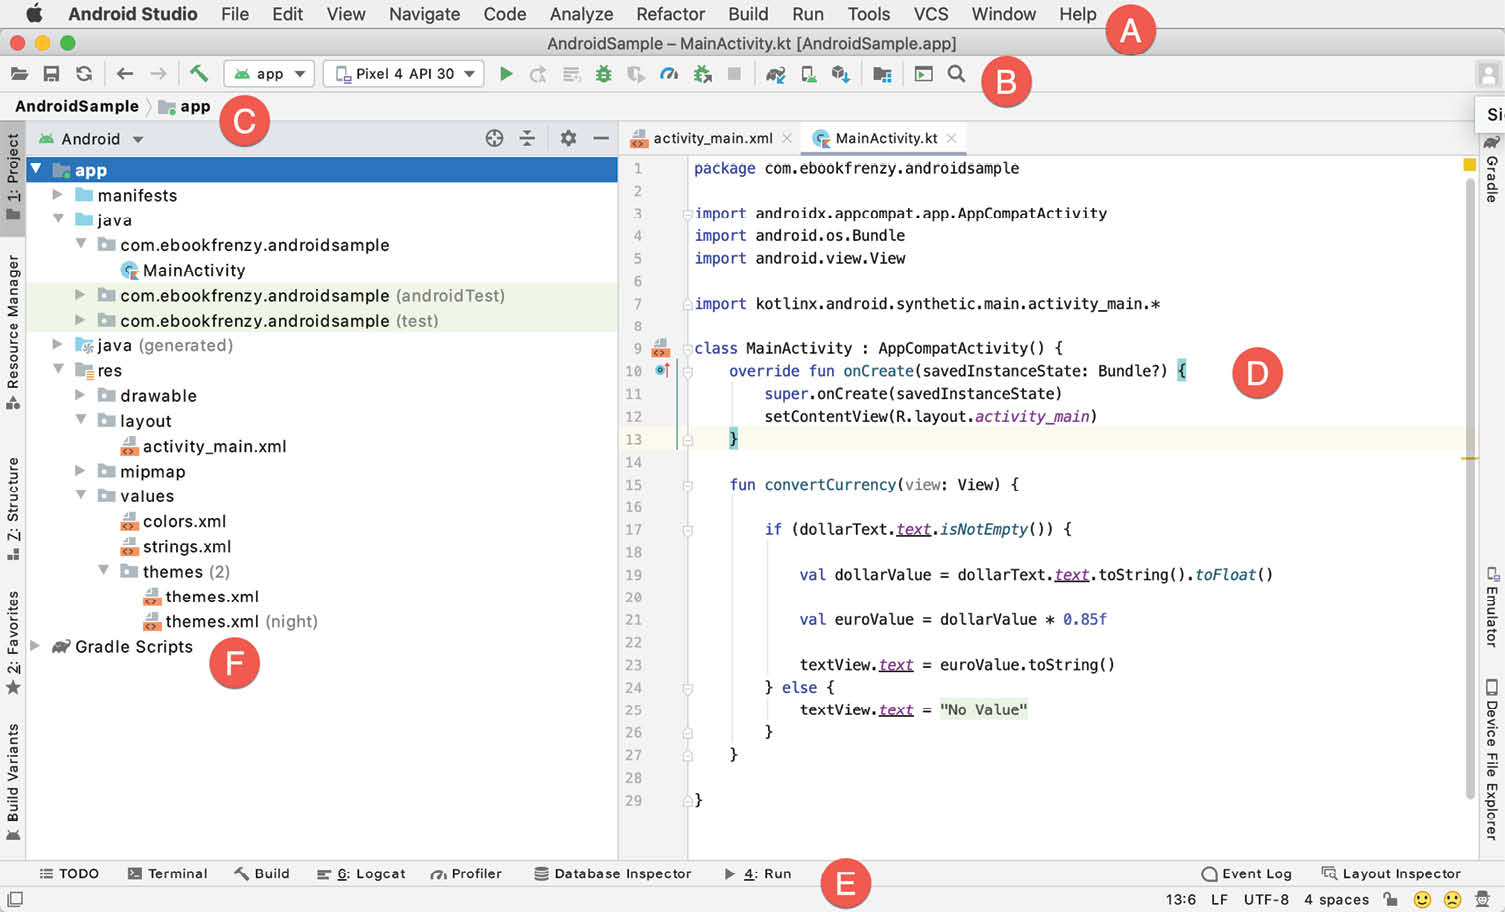Open the Profile app gauge icon
This screenshot has width=1505, height=912.
coord(669,74)
